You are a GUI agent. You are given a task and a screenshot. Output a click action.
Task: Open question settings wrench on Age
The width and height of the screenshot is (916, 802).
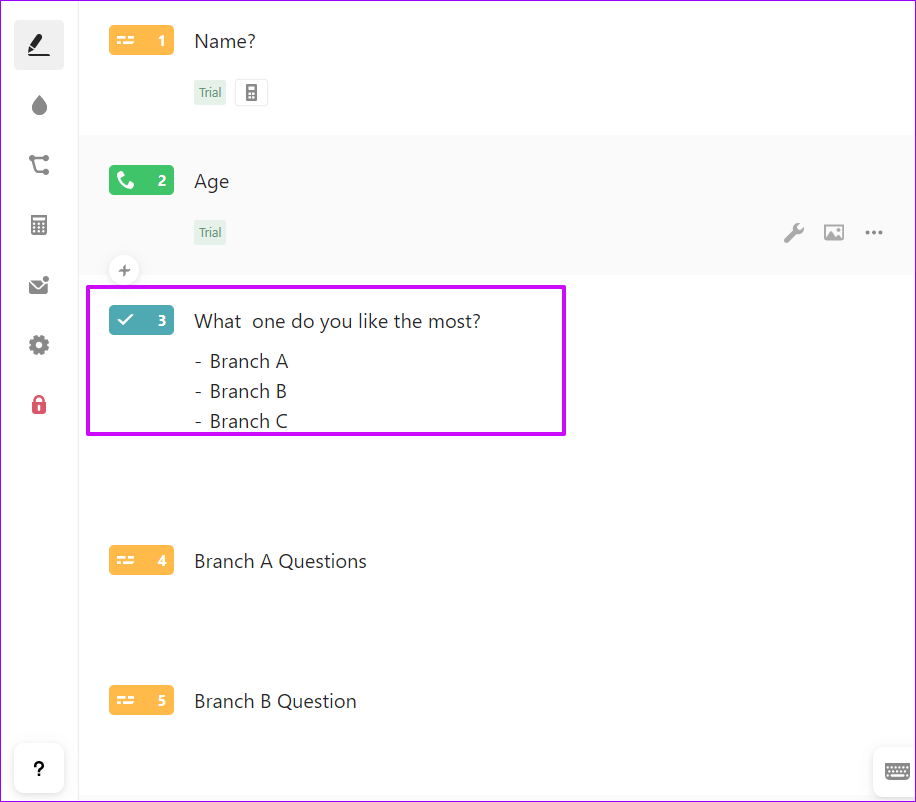coord(793,233)
